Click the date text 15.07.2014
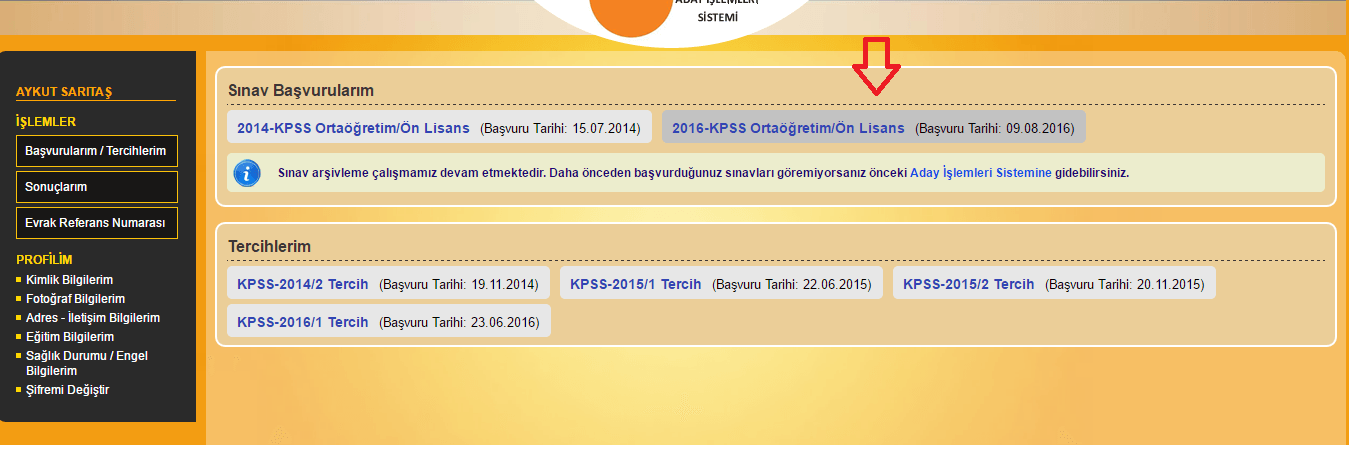This screenshot has width=1349, height=460. [x=604, y=129]
